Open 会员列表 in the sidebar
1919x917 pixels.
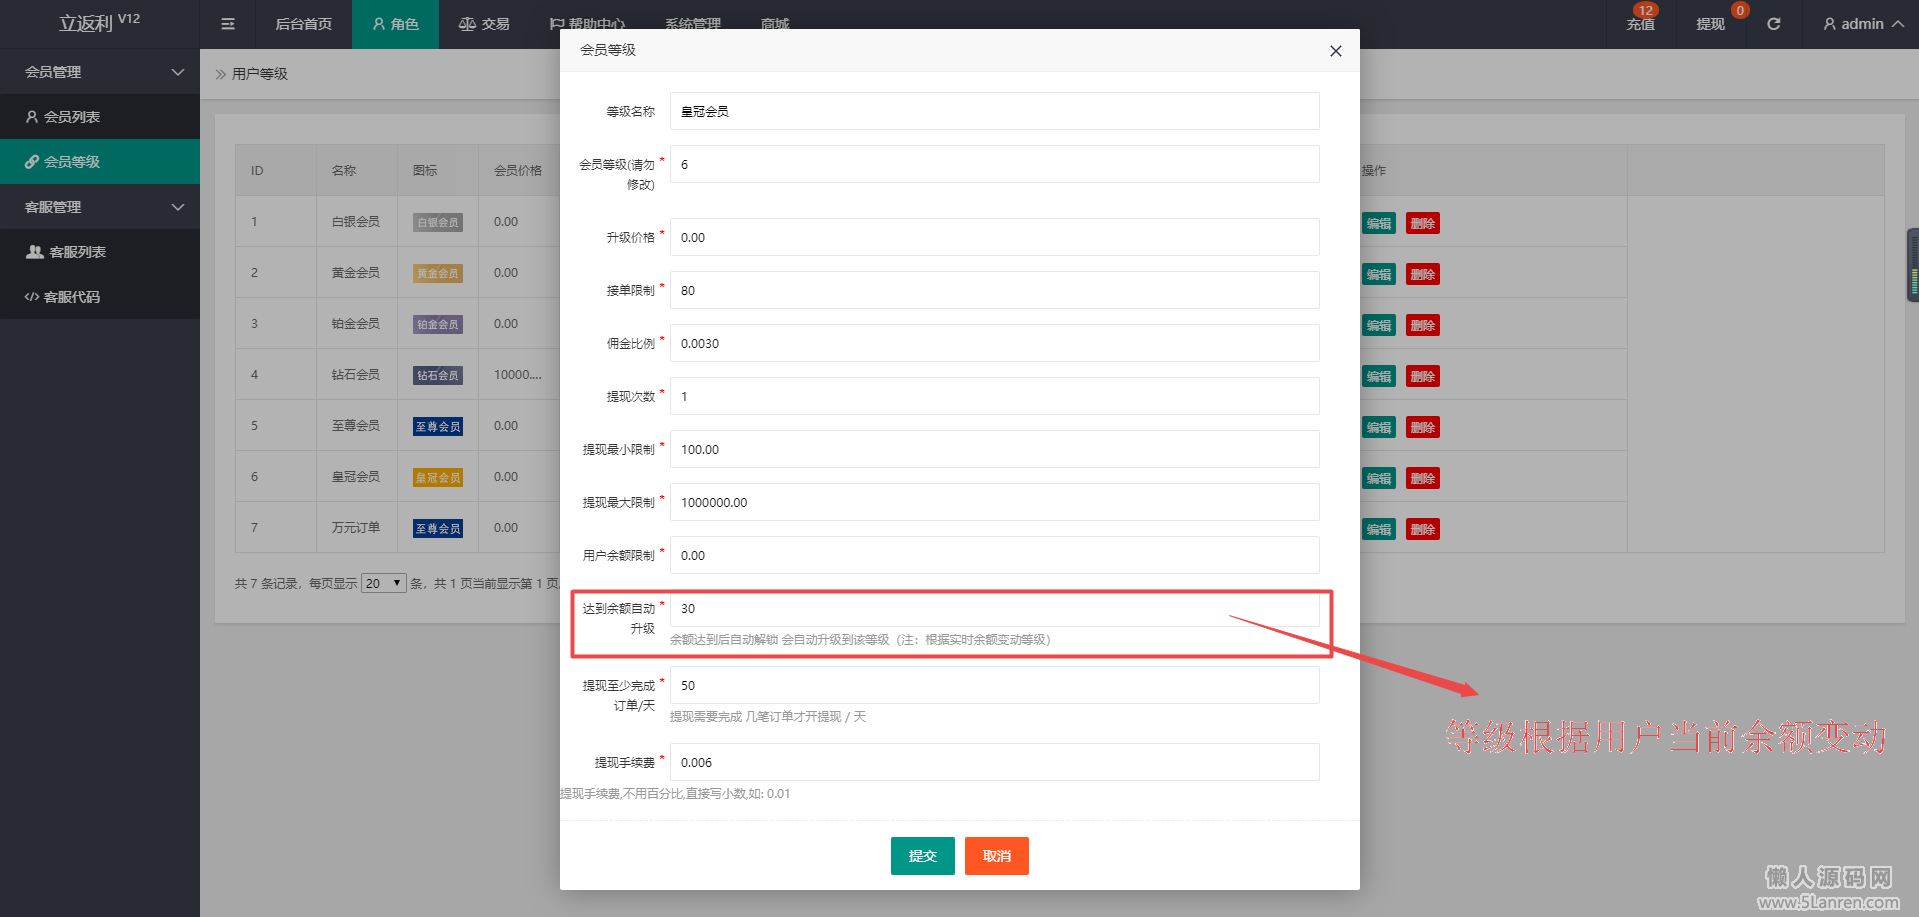(100, 117)
